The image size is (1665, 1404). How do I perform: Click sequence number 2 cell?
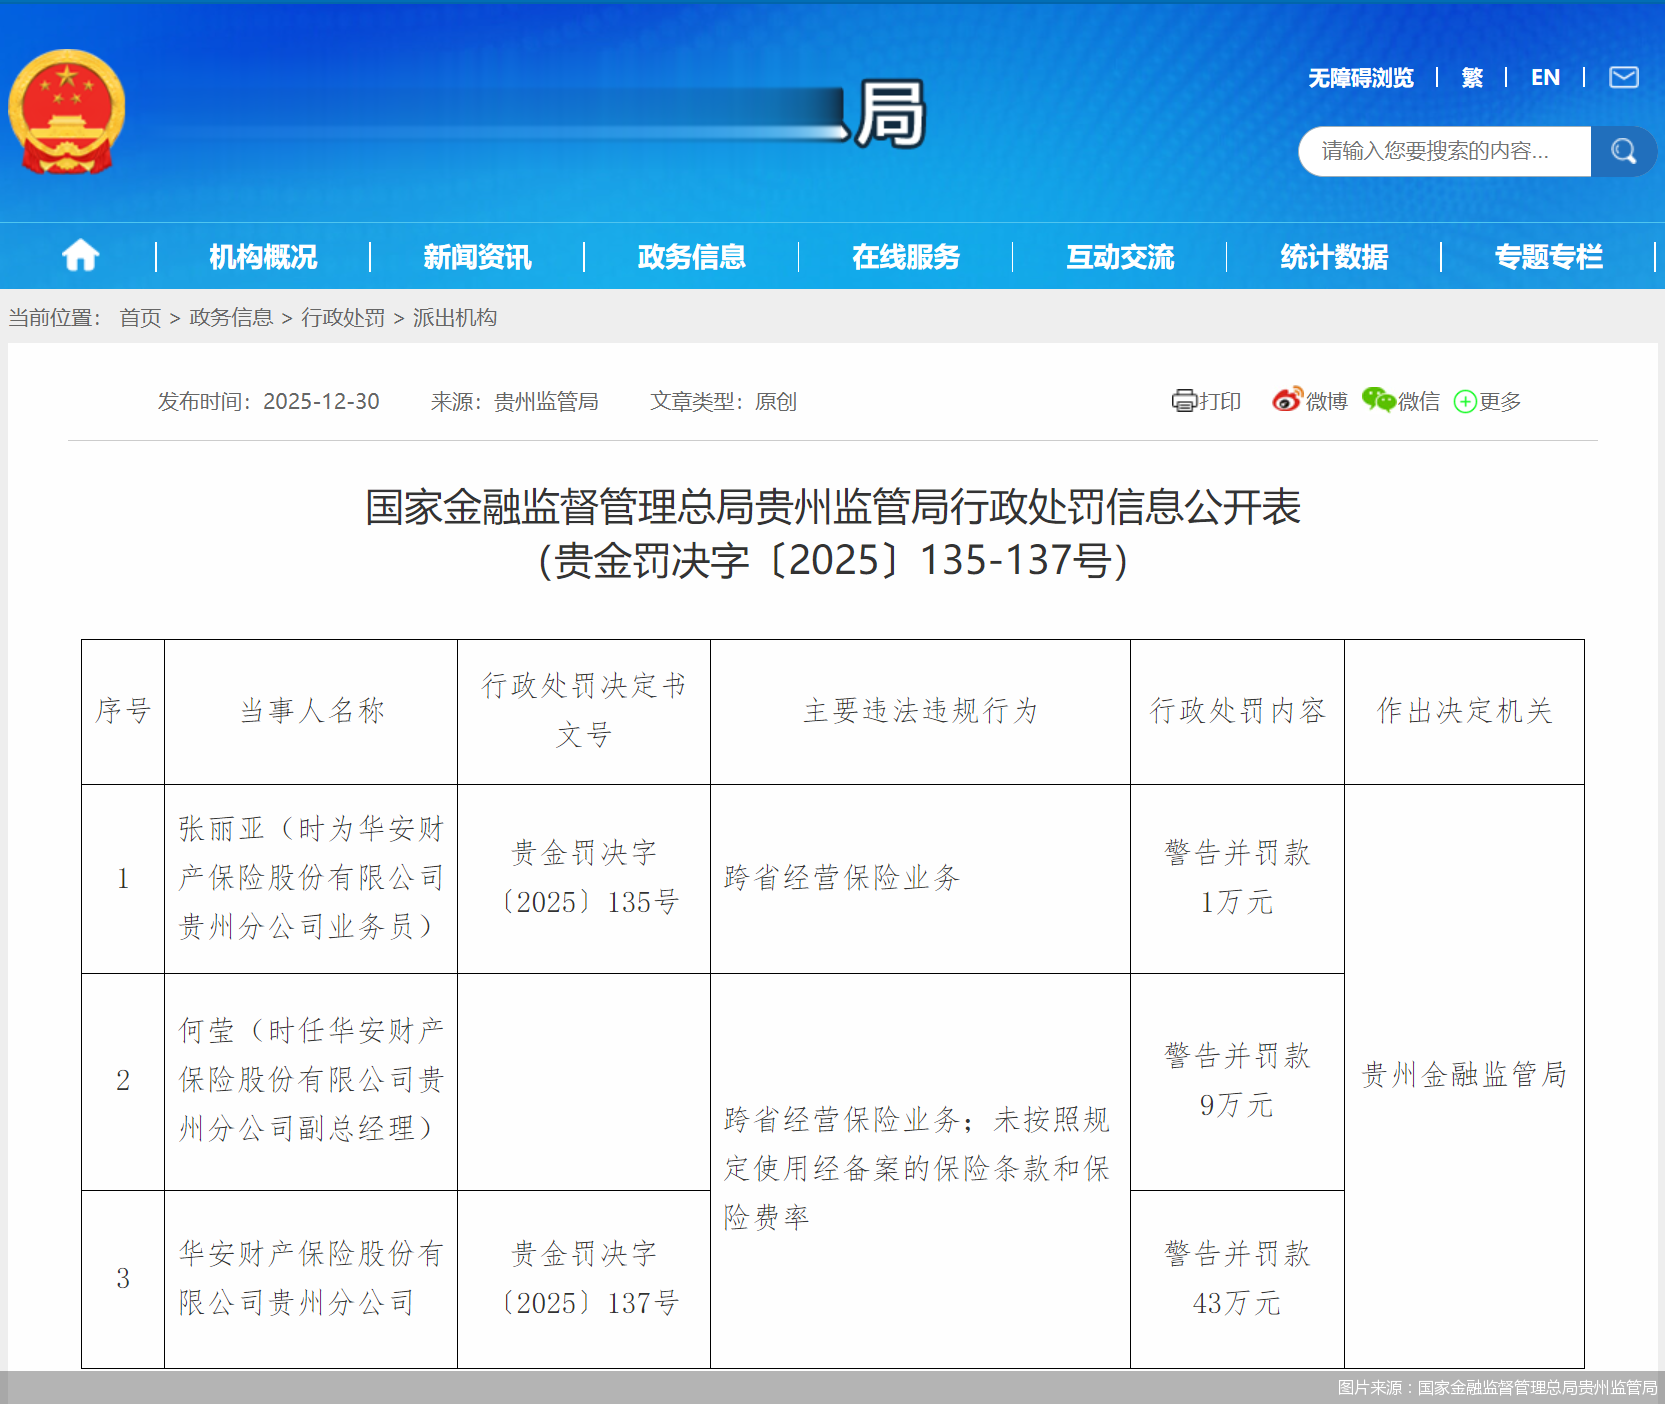tap(123, 1080)
